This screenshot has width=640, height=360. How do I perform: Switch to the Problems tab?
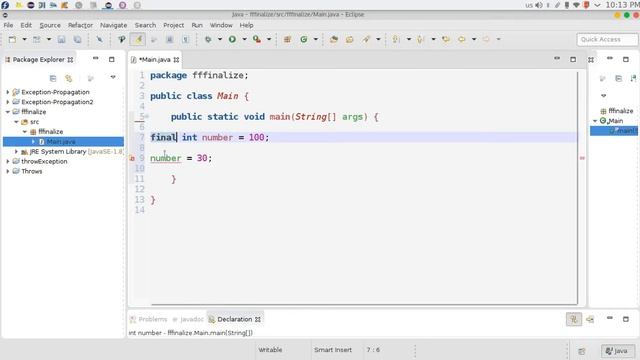pos(149,319)
